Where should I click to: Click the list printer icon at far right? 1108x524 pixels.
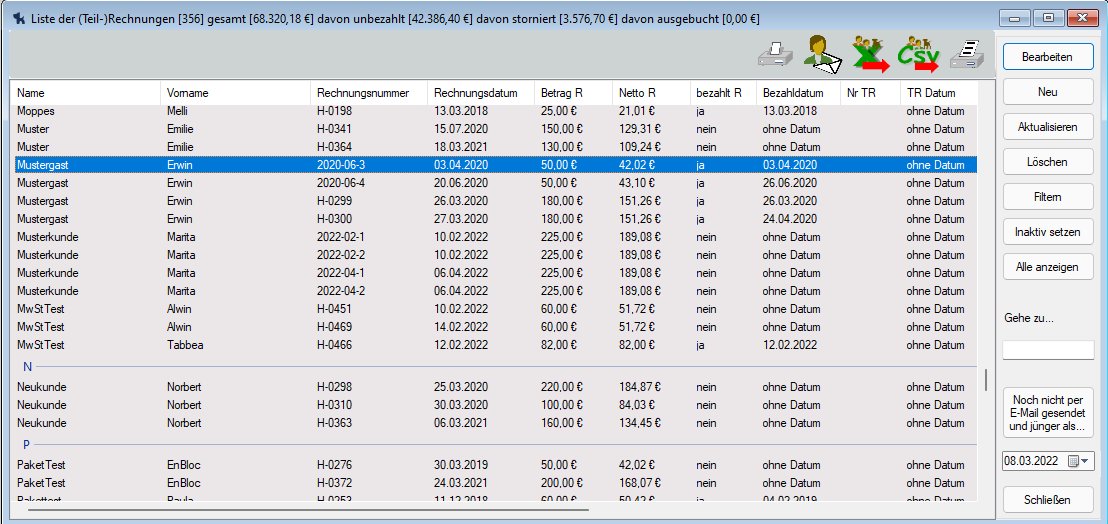pos(966,54)
